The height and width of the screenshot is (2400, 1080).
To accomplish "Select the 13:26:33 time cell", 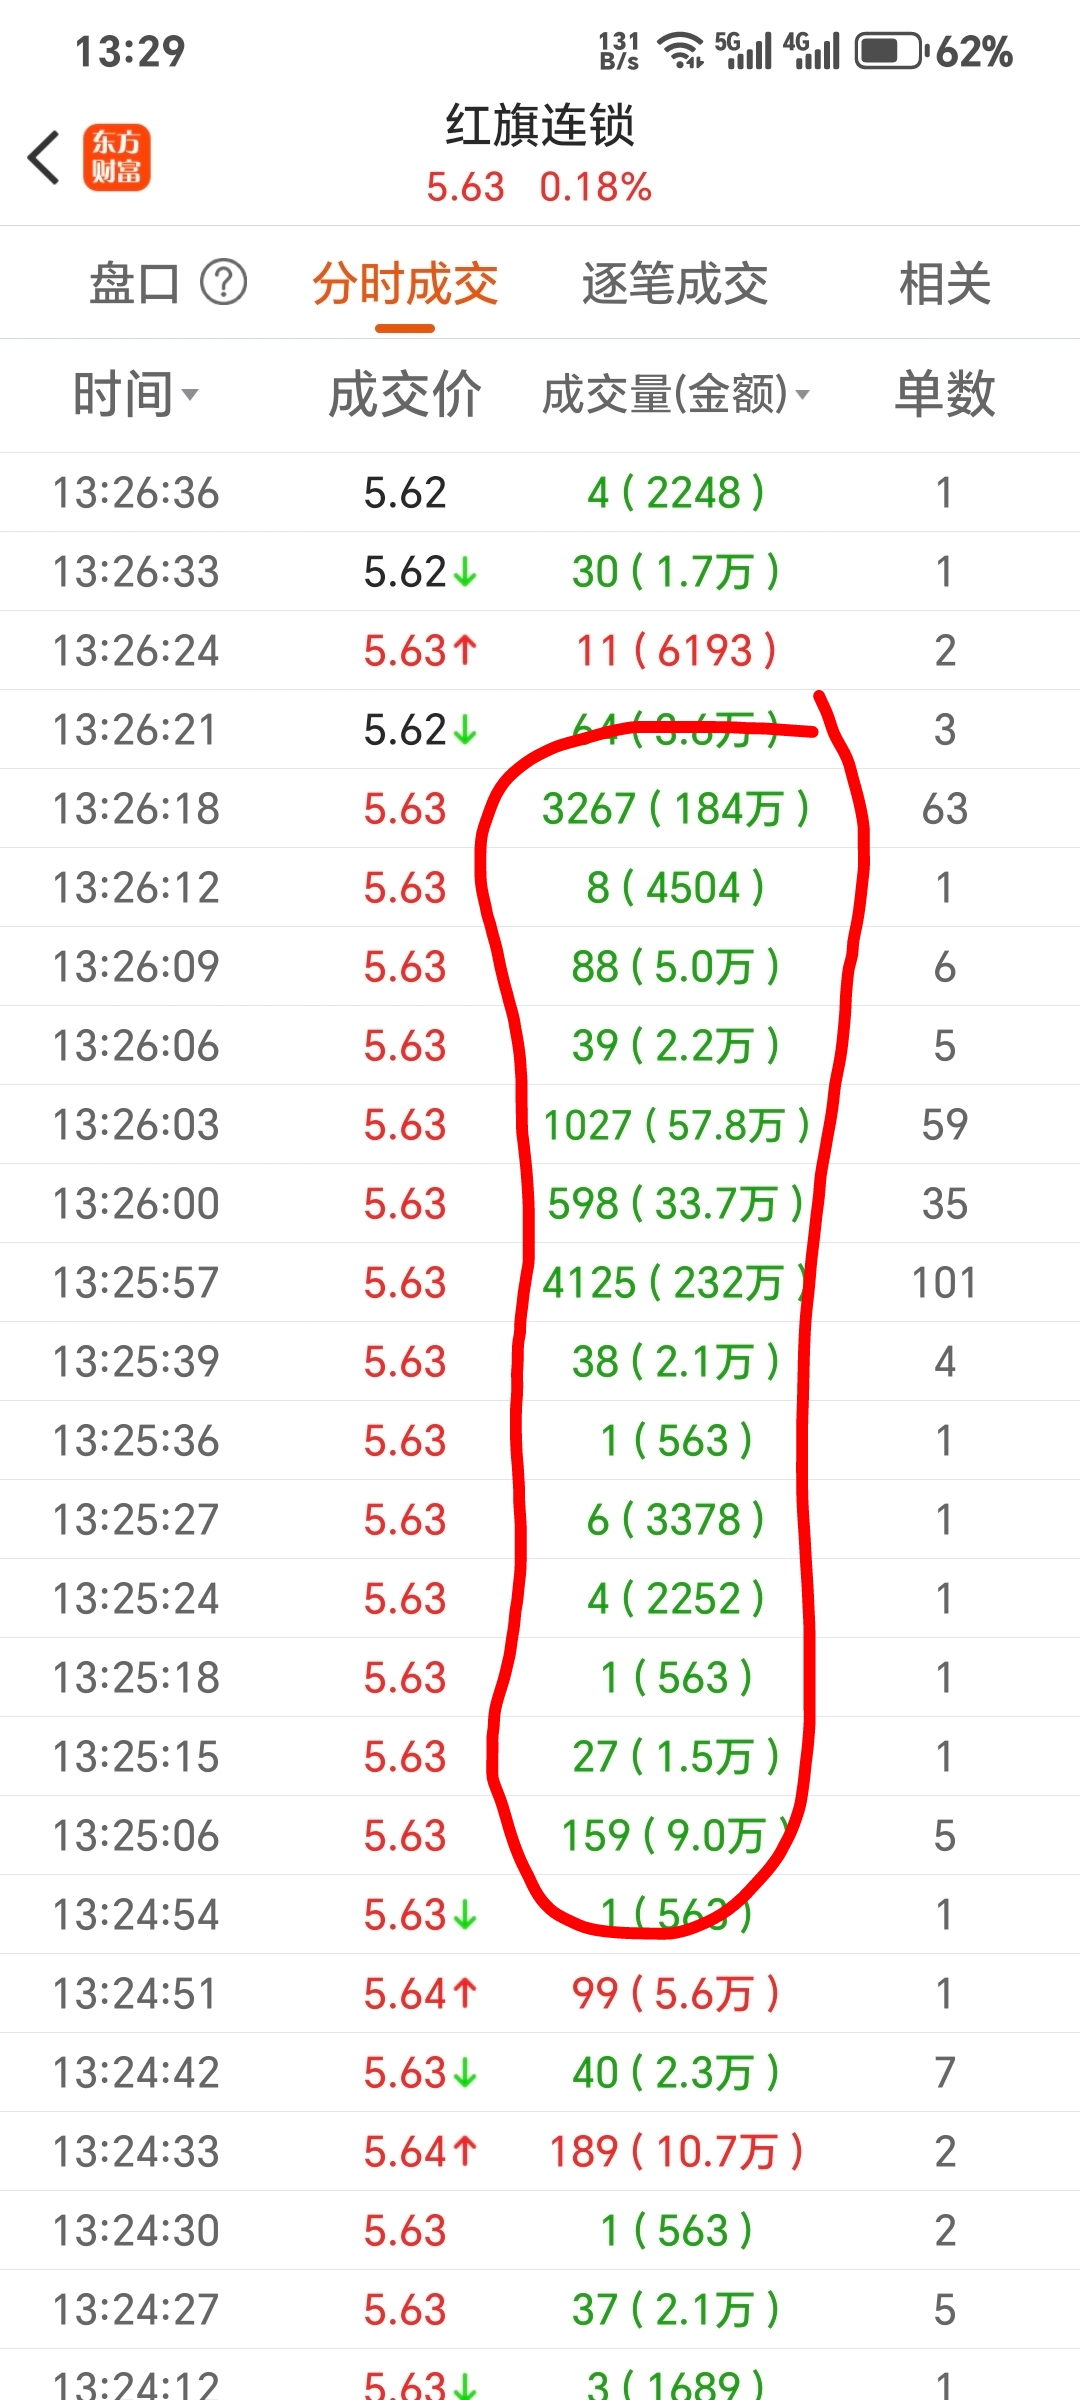I will click(x=136, y=572).
